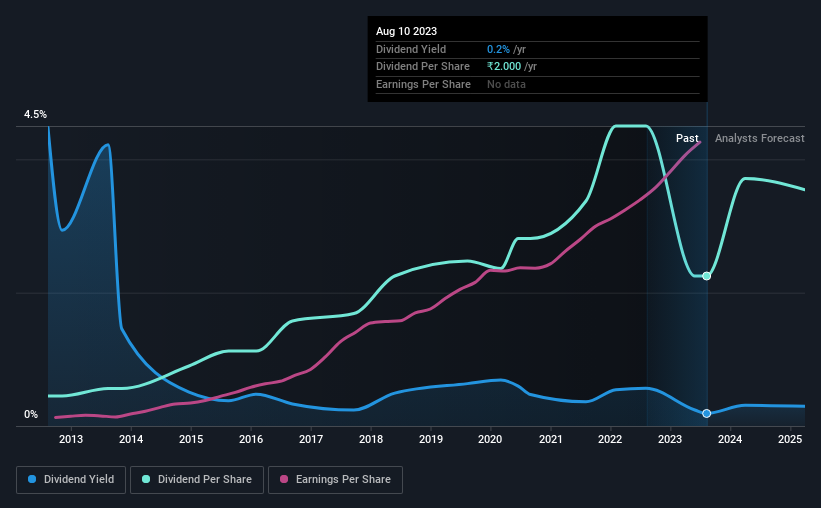Click the Past label on the chart
This screenshot has width=821, height=508.
[687, 138]
